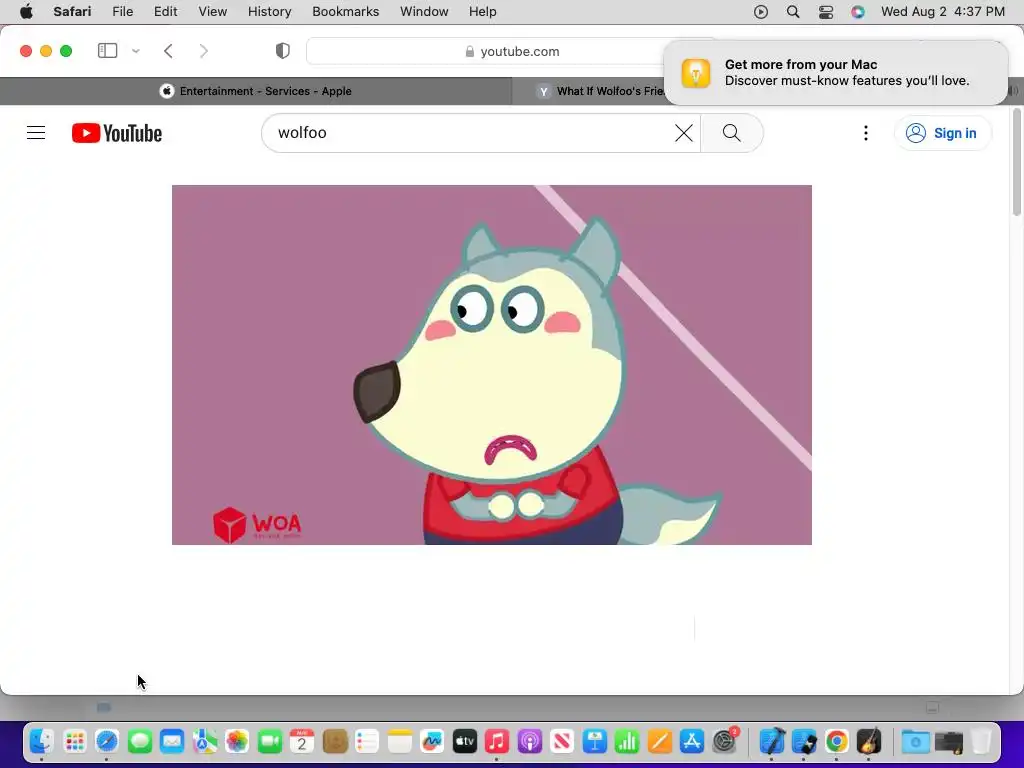Open Pages from the Dock

pos(660,742)
